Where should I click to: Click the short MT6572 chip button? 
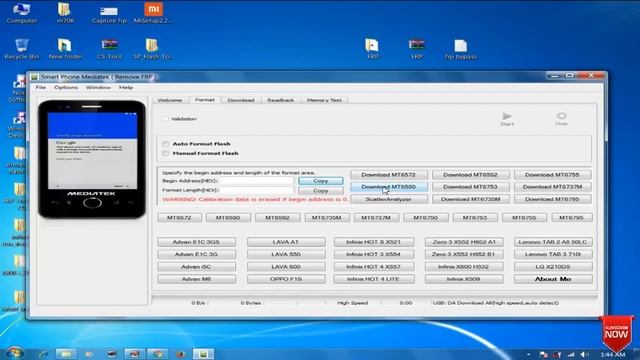click(x=179, y=218)
